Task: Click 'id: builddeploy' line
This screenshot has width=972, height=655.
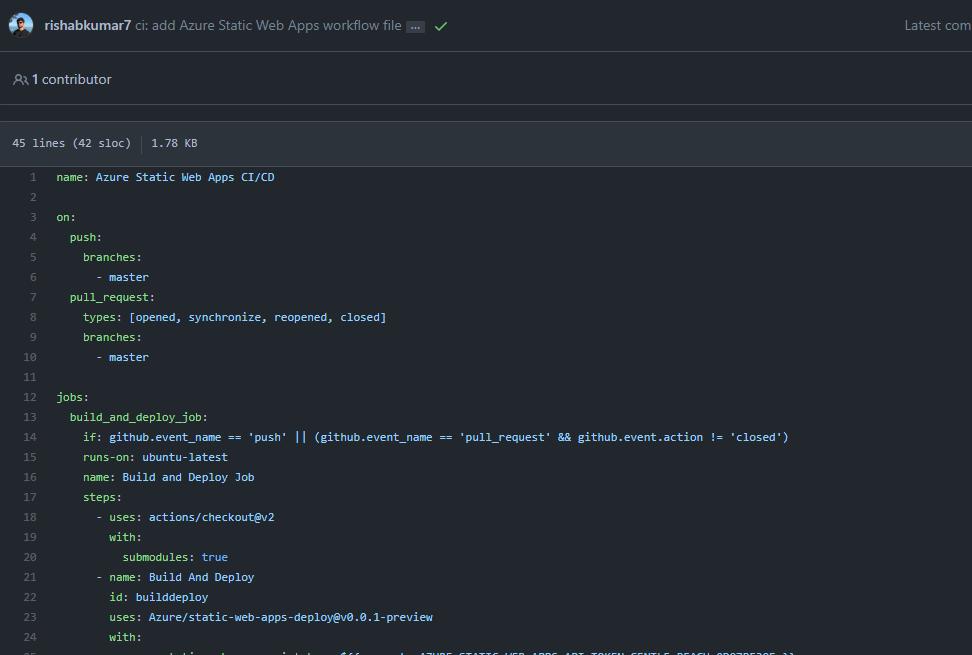Action: point(159,597)
